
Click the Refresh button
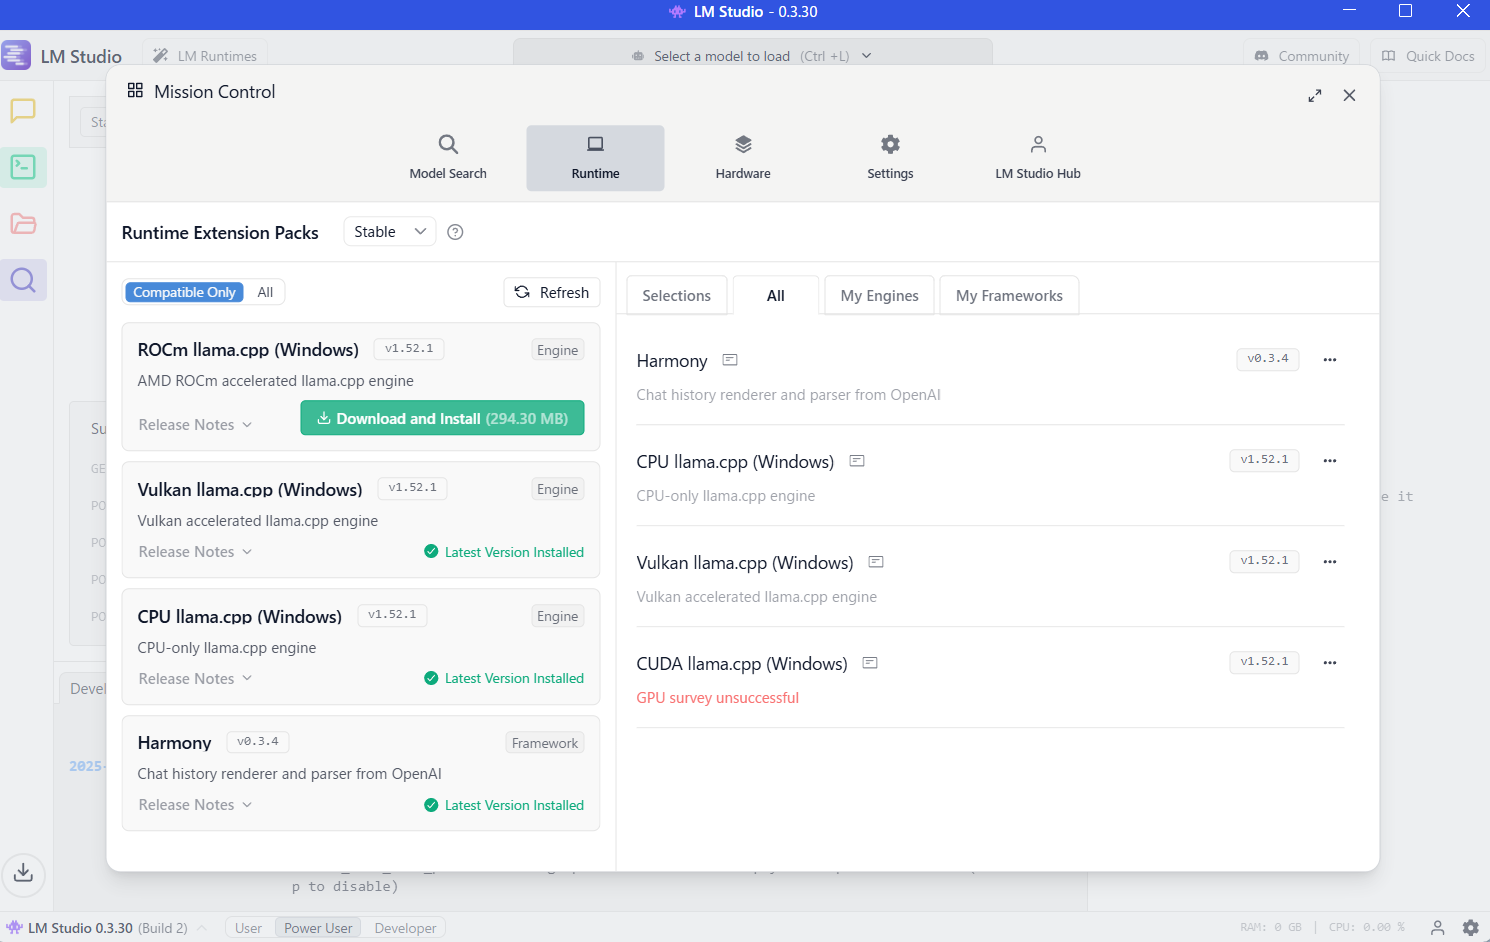pos(552,293)
